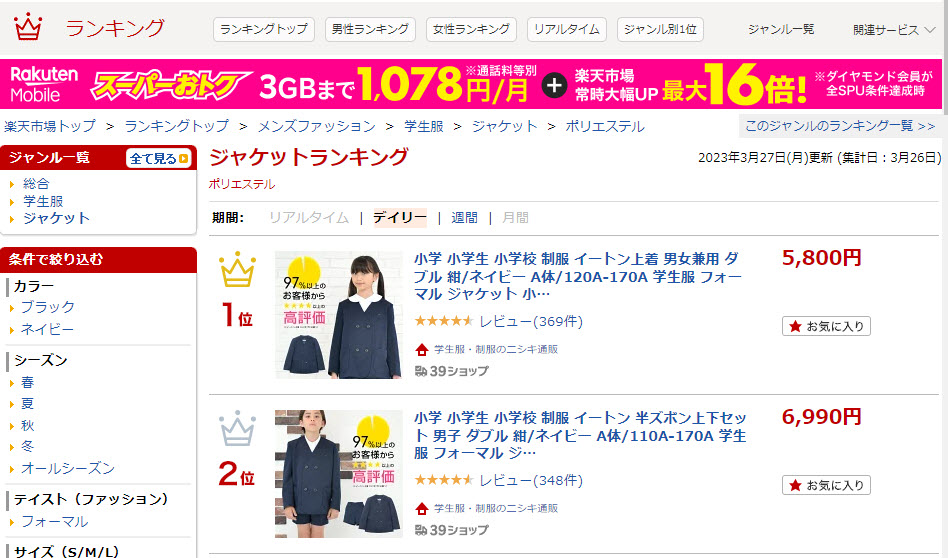Add the 6,990円 item to お気に入り

point(826,485)
